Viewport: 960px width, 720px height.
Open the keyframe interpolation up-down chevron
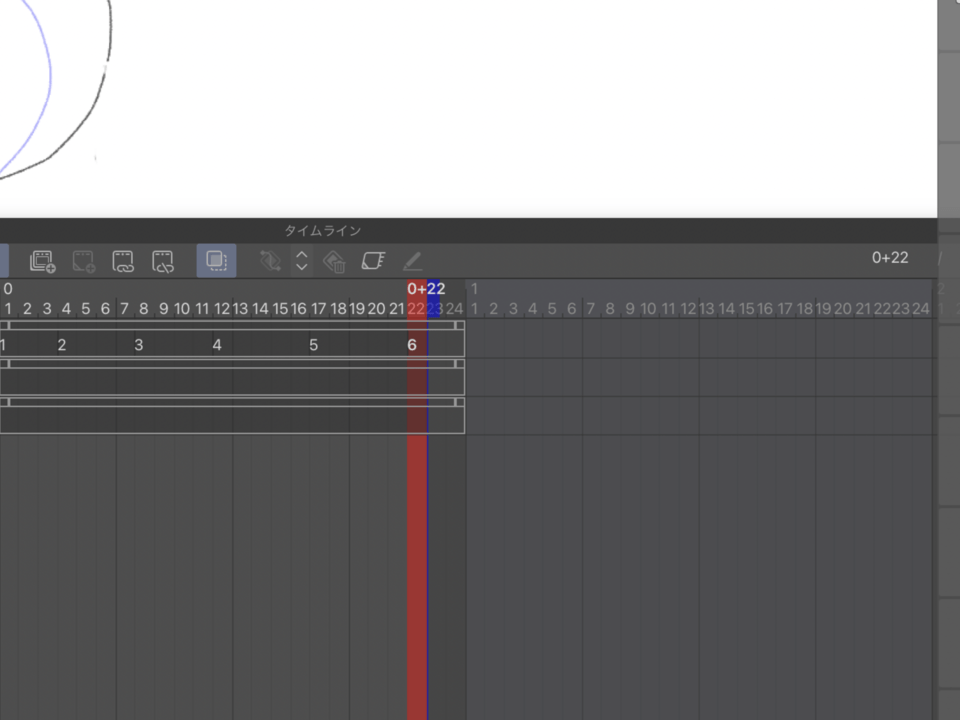(x=301, y=261)
